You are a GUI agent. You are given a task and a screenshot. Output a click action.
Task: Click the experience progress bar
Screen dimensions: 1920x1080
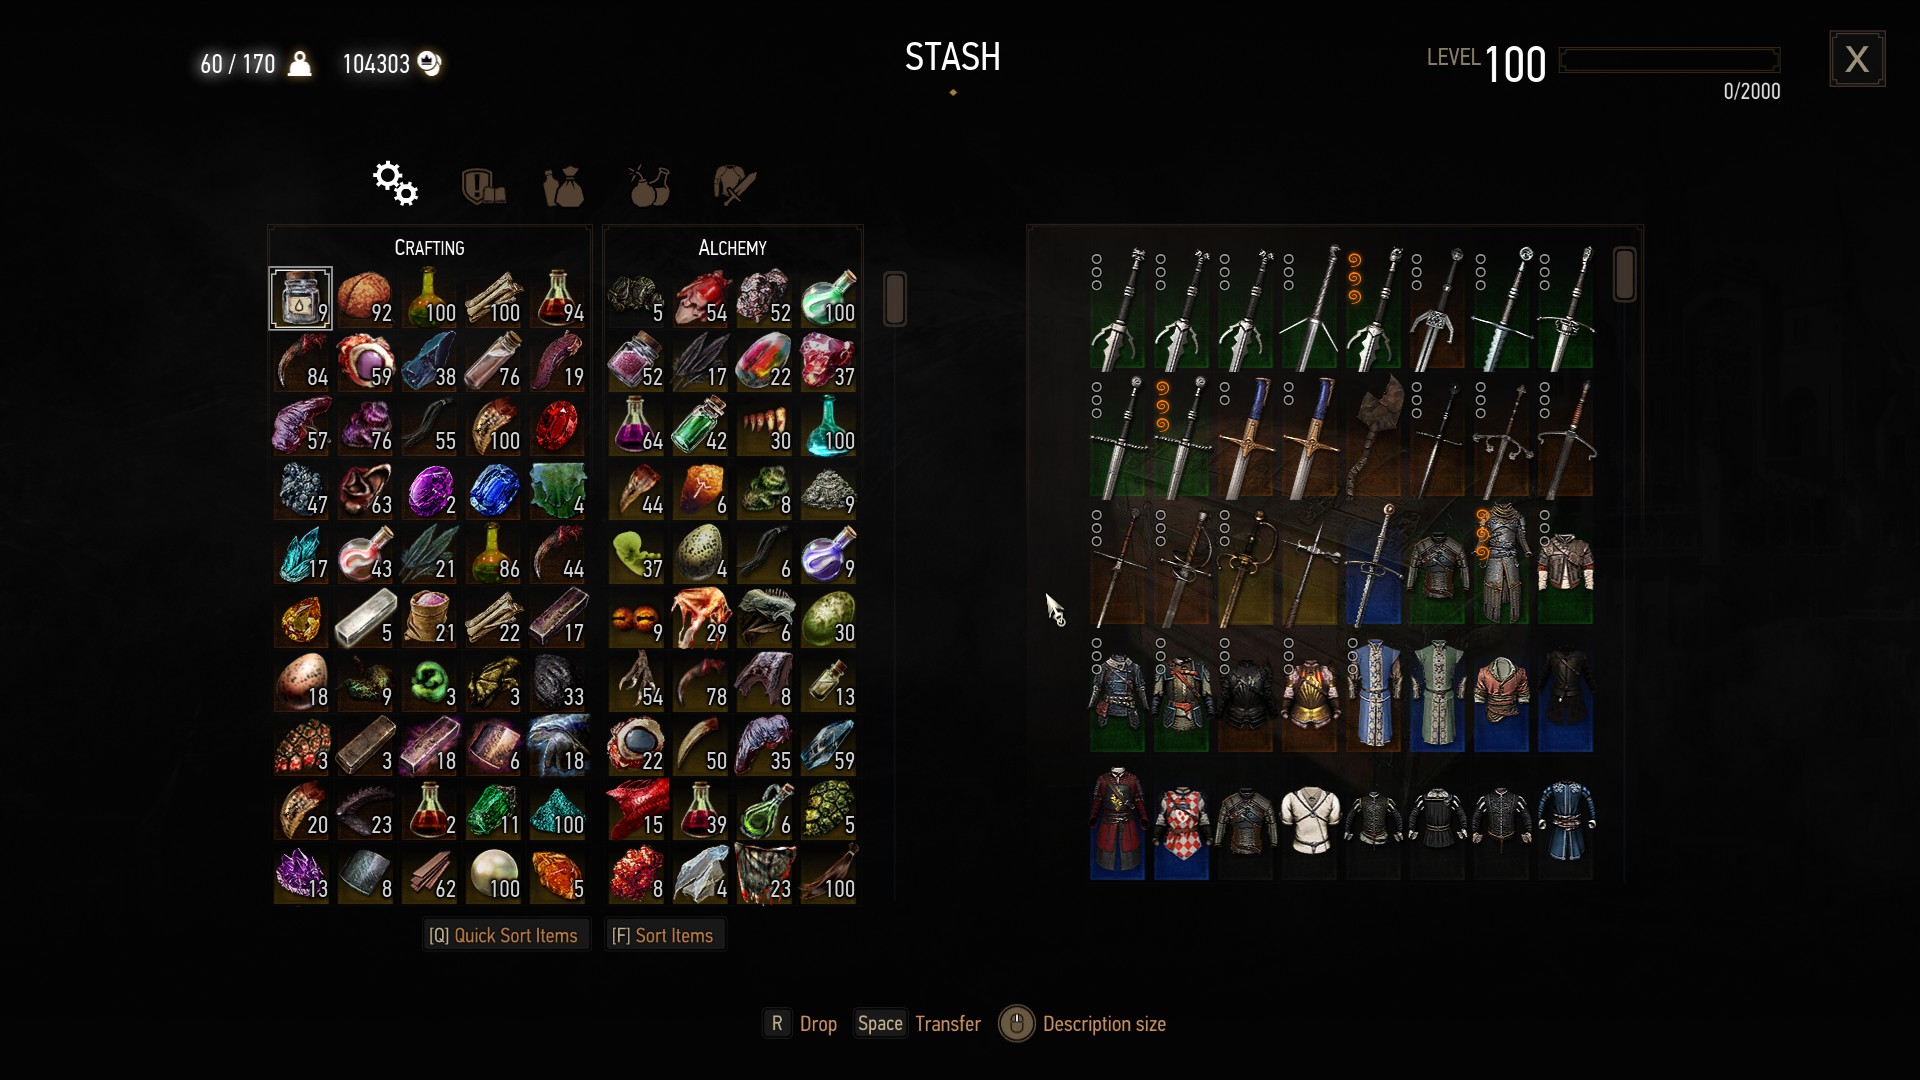[1669, 60]
